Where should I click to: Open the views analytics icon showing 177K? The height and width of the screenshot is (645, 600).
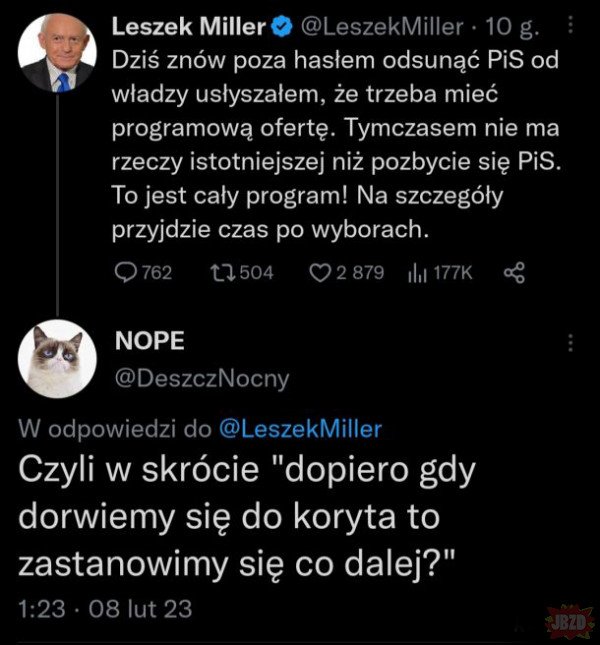417,272
